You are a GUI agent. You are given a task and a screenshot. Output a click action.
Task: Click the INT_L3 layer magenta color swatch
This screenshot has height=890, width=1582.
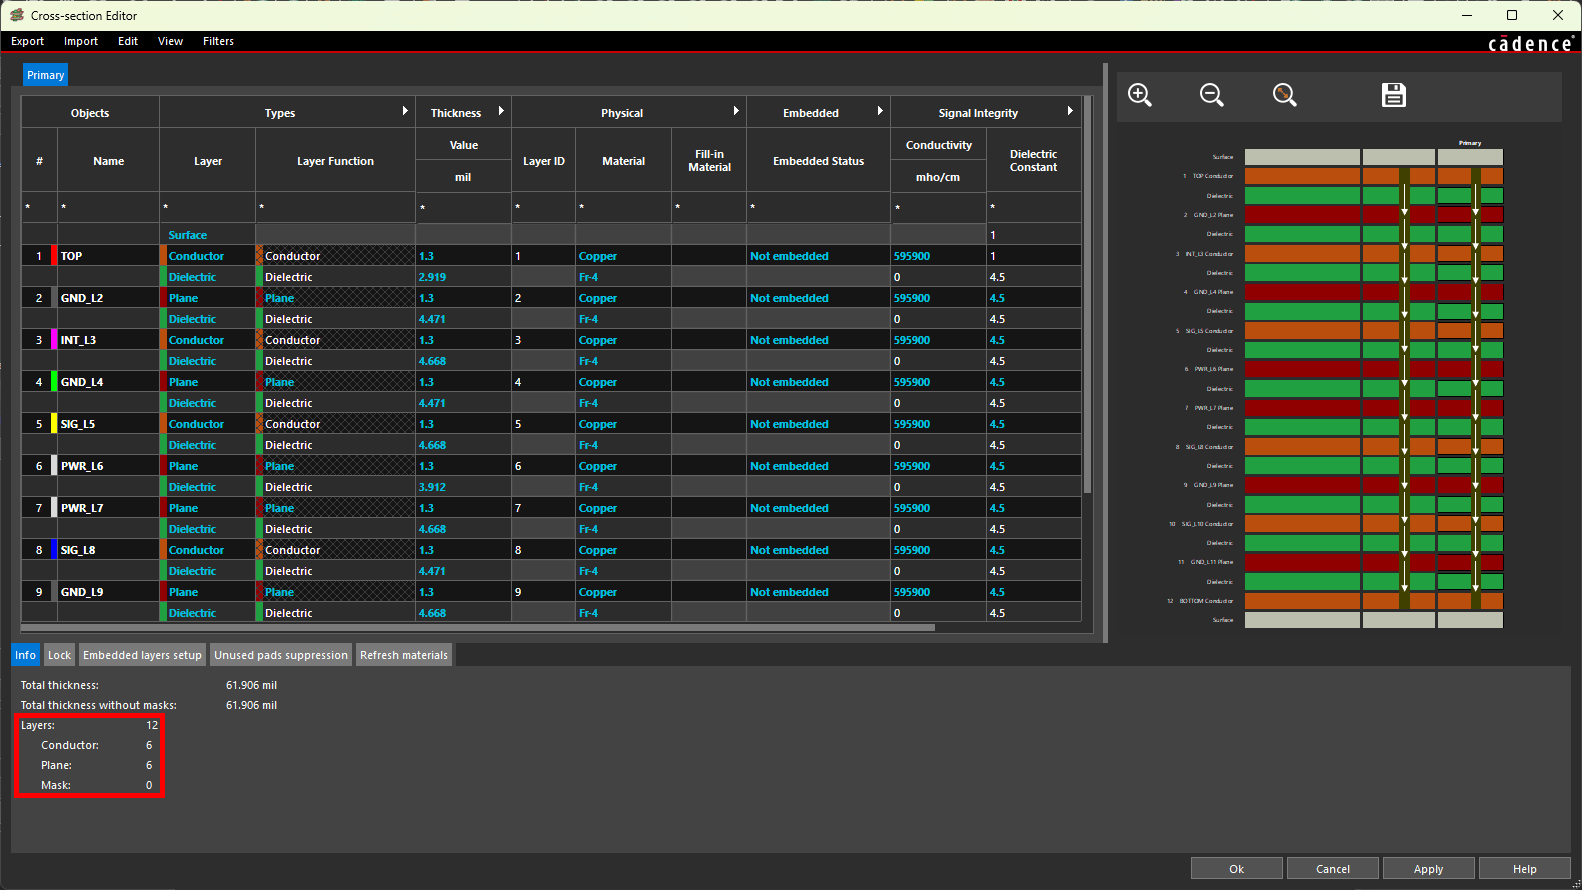point(54,340)
